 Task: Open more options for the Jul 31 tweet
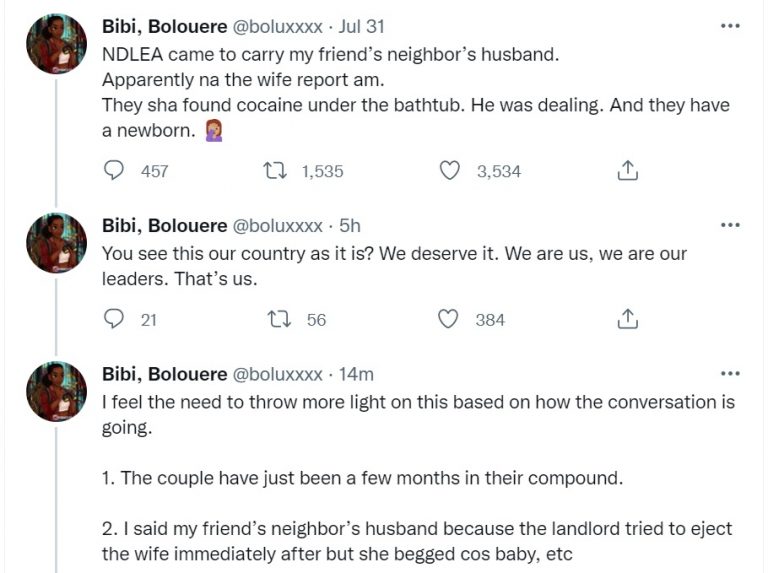730,26
